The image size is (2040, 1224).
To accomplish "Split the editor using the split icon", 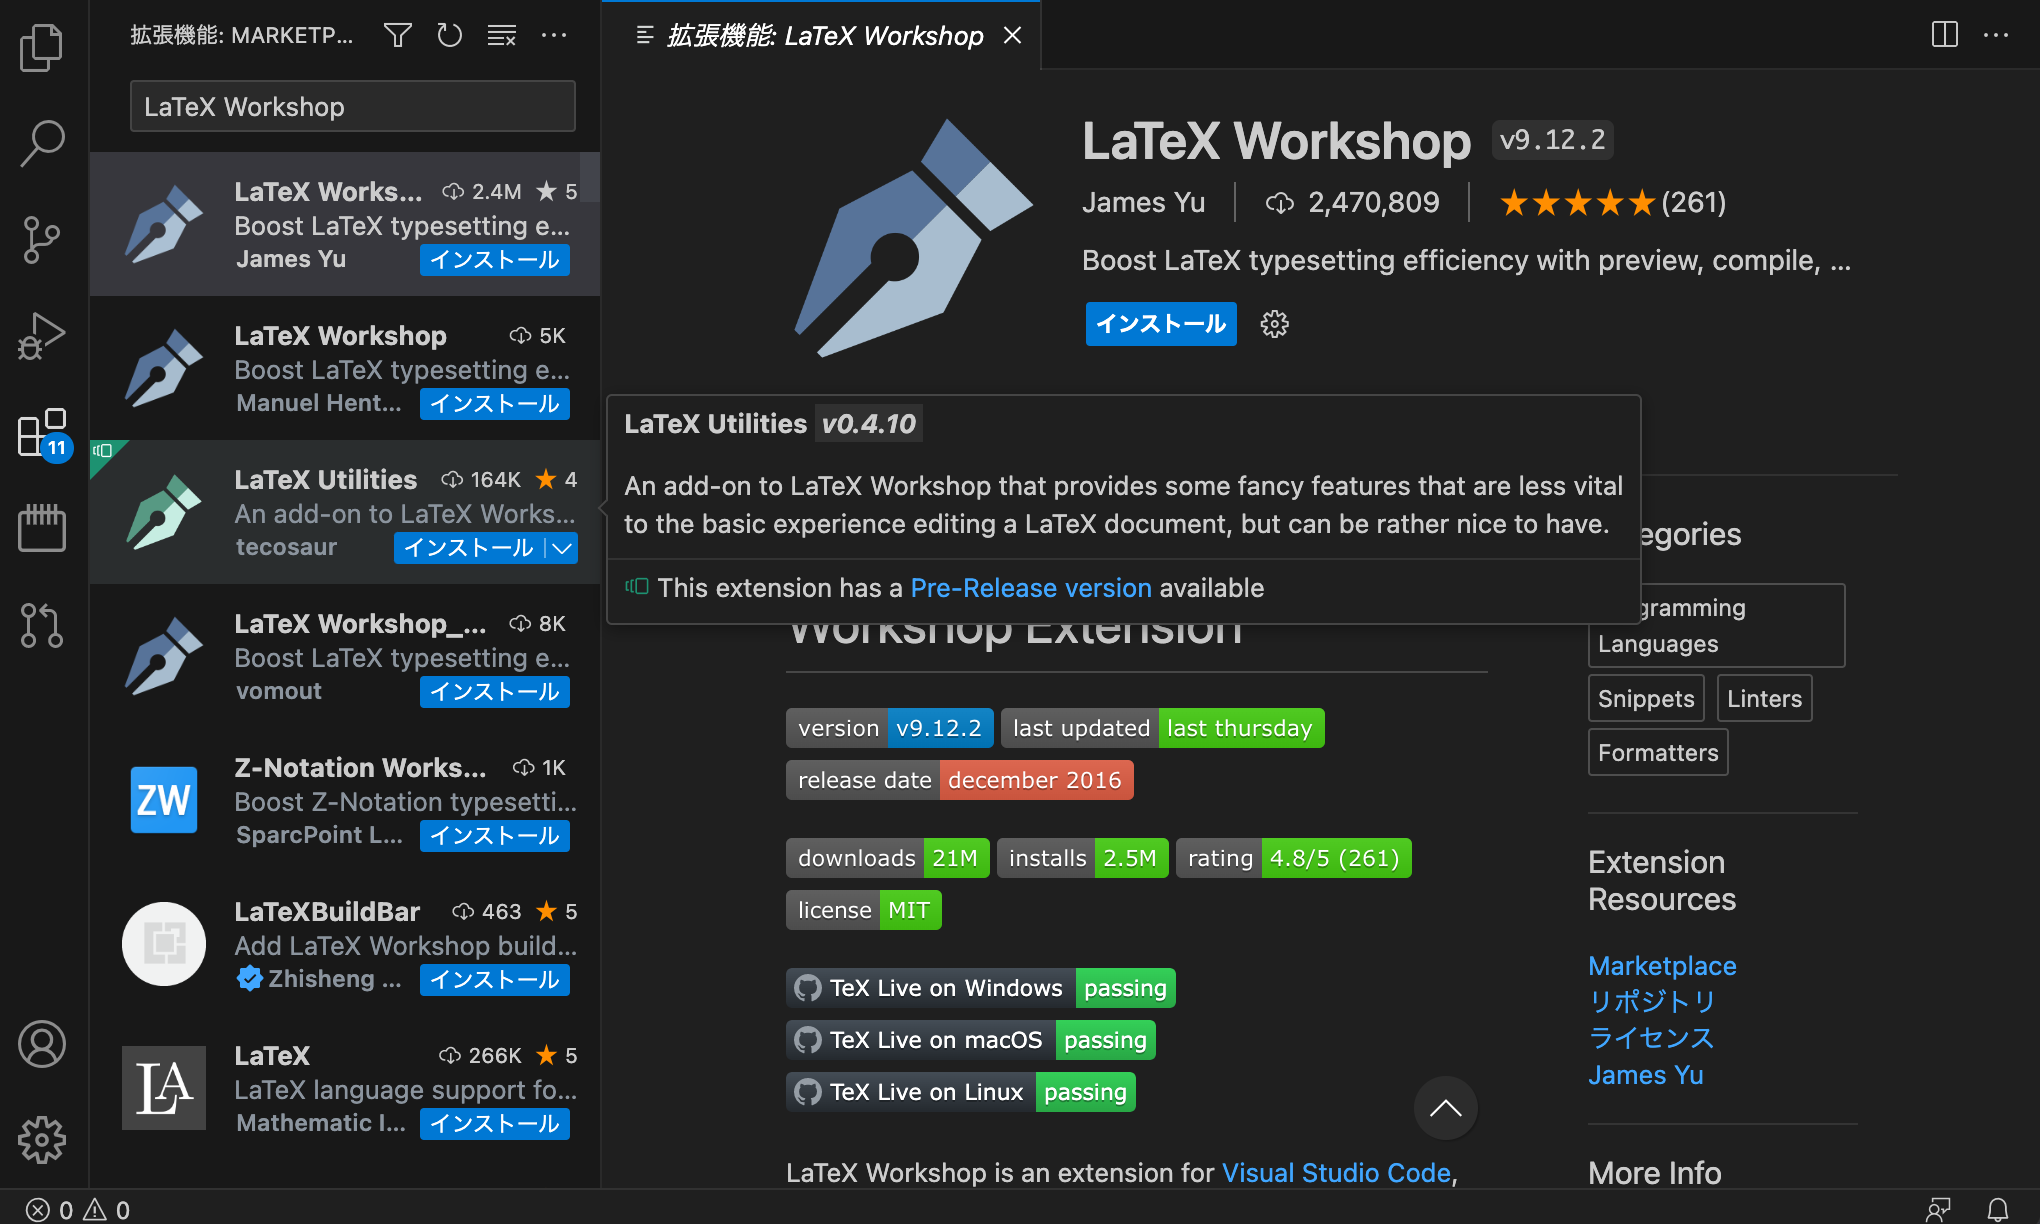I will point(1944,34).
